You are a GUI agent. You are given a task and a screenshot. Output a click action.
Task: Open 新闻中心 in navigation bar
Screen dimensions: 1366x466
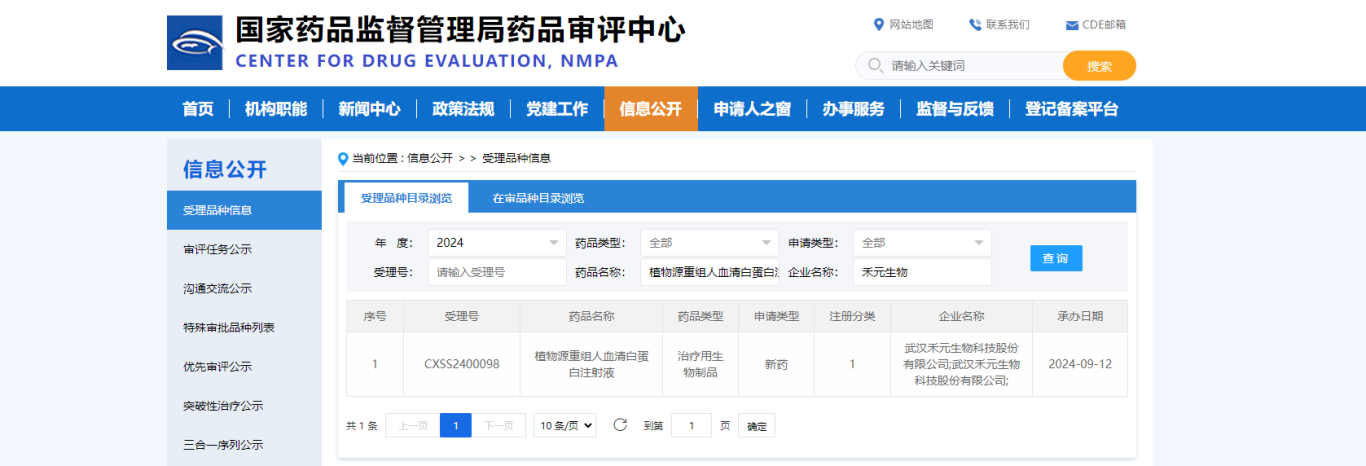[369, 109]
